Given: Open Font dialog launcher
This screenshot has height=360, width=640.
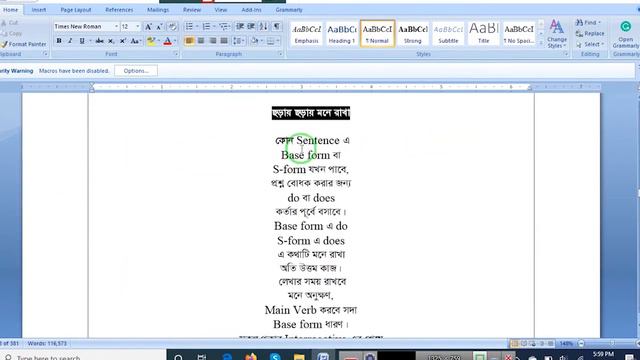Looking at the screenshot, I should click(x=176, y=54).
